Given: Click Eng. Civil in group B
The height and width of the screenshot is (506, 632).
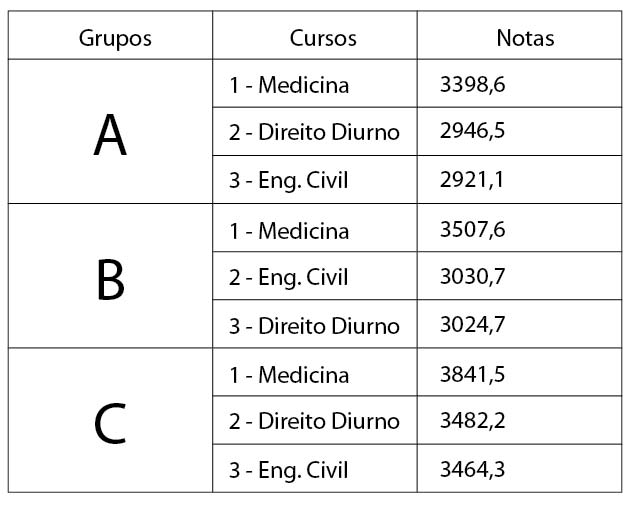Looking at the screenshot, I should 289,277.
